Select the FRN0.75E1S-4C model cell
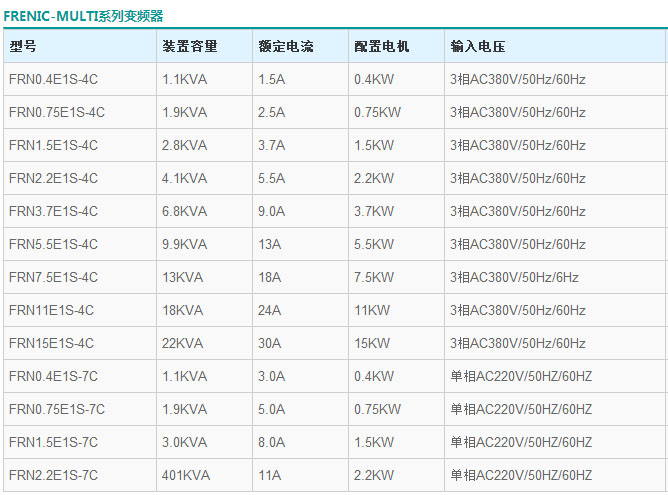668x495 pixels. [57, 112]
